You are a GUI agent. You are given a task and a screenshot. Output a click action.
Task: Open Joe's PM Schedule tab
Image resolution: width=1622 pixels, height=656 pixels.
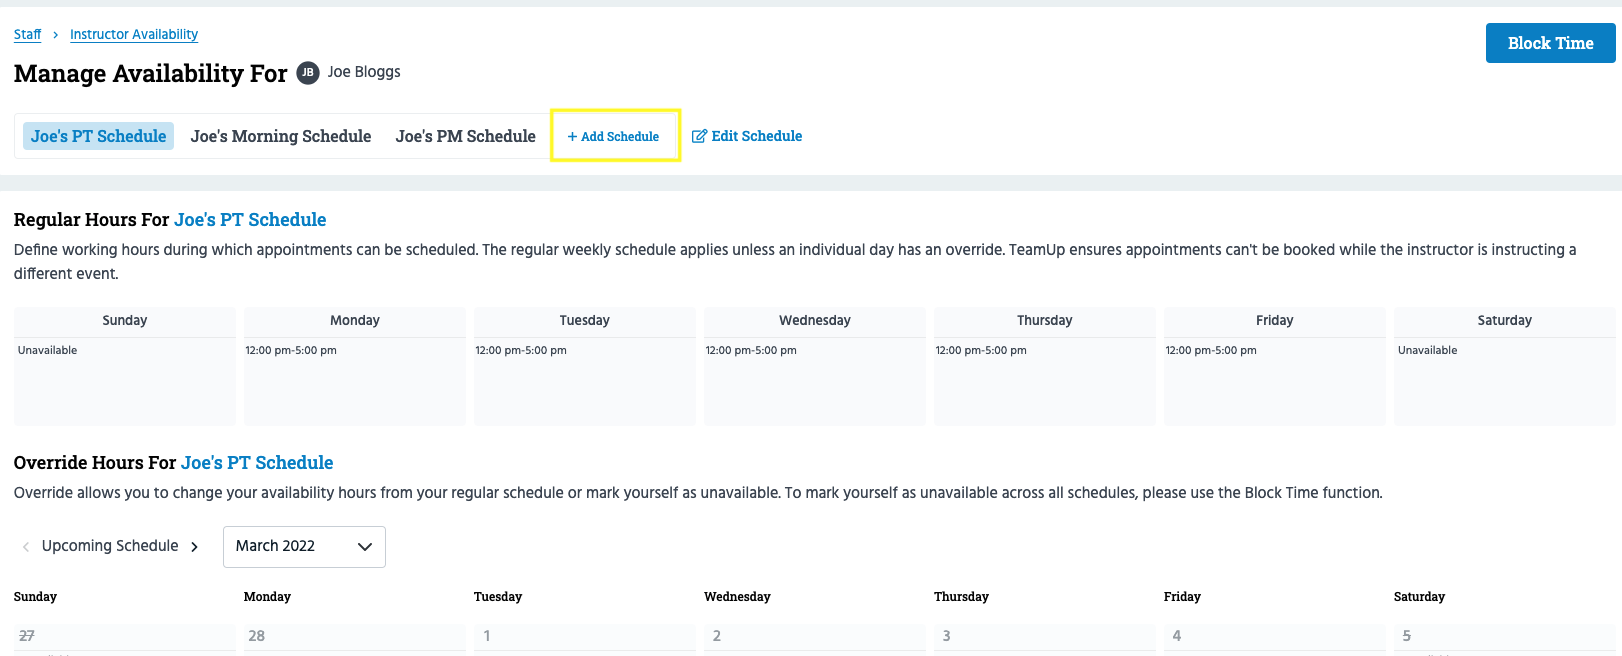[x=465, y=136]
